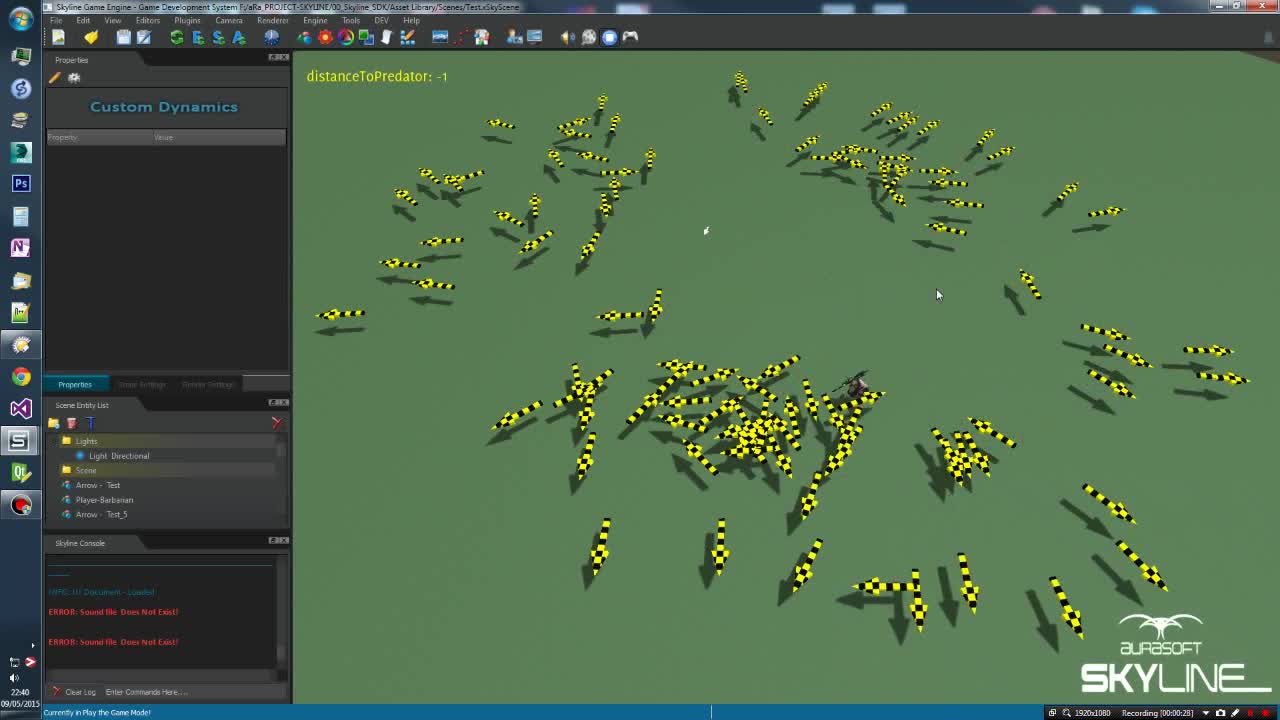Select the Player-Barbarian entity in the scene list
1280x720 pixels.
[x=103, y=500]
